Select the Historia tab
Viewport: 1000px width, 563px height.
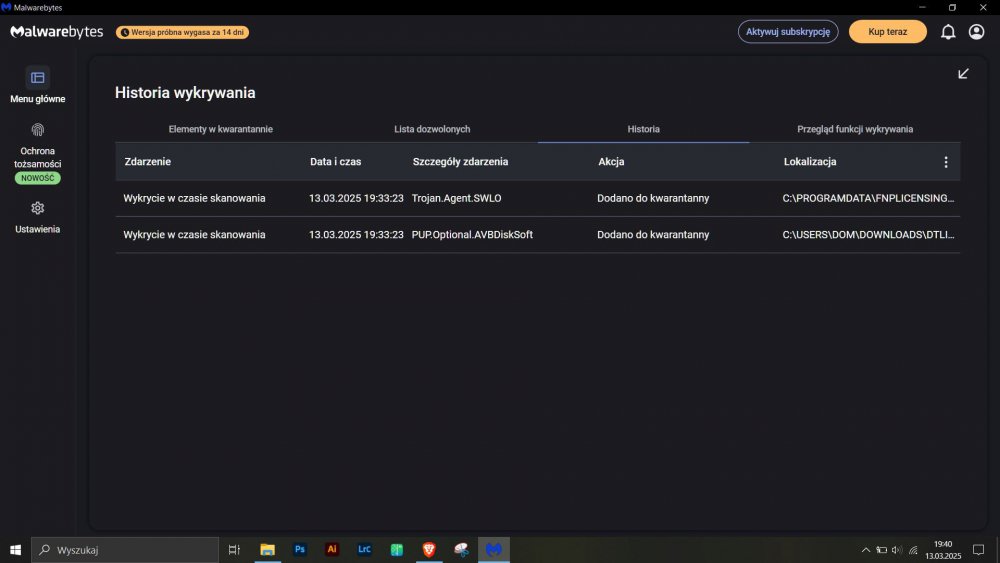point(643,129)
